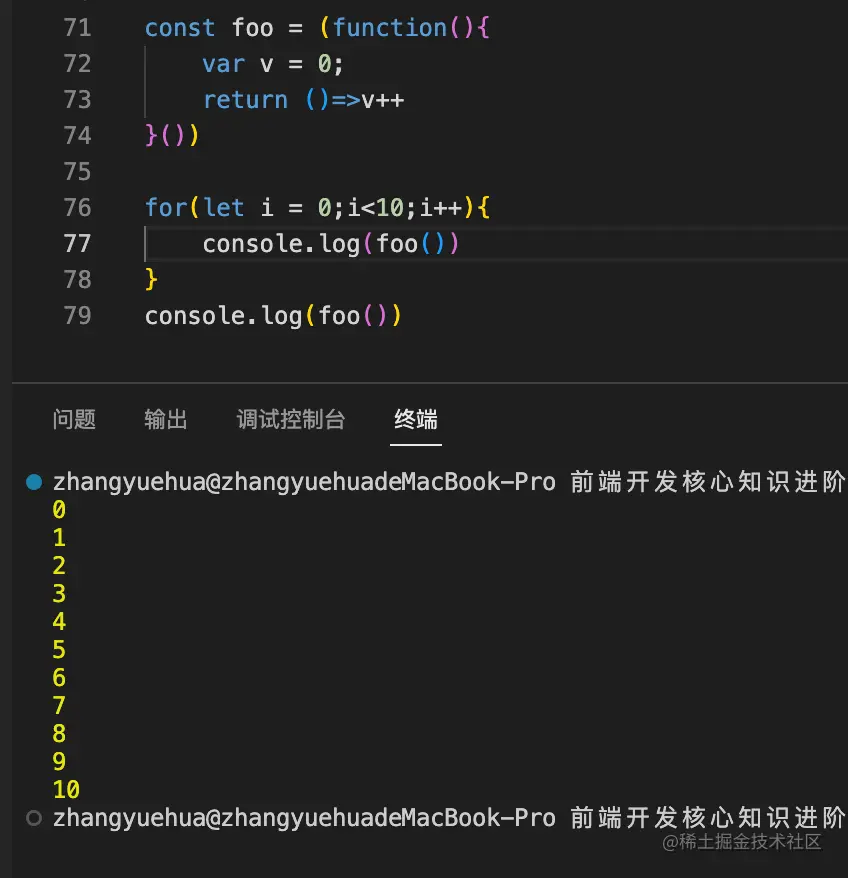This screenshot has height=878, width=848.
Task: Click the 'for' keyword on line 76
Action: coord(166,208)
